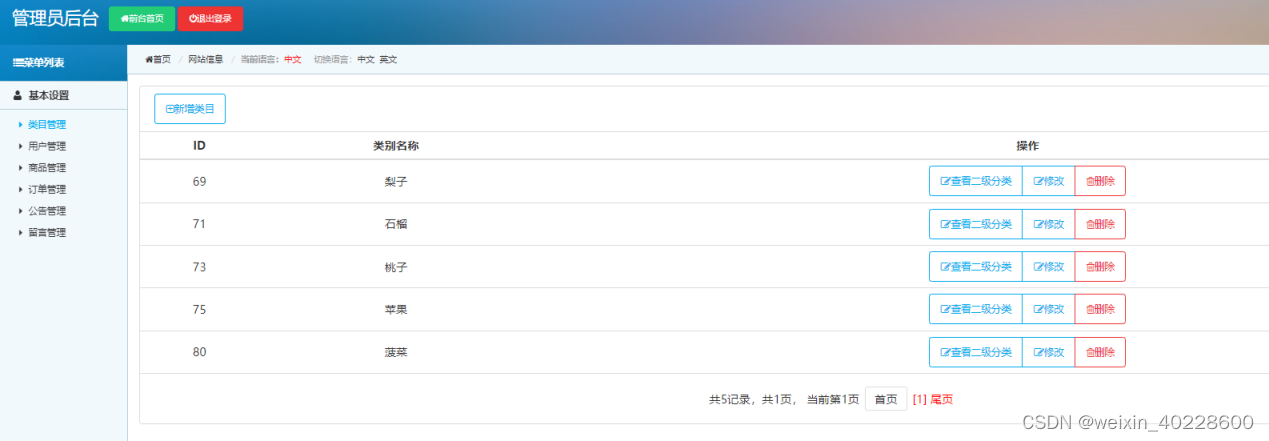Screen dimensions: 1269x441
Task: Edit the 梨子 category
Action: point(1049,181)
